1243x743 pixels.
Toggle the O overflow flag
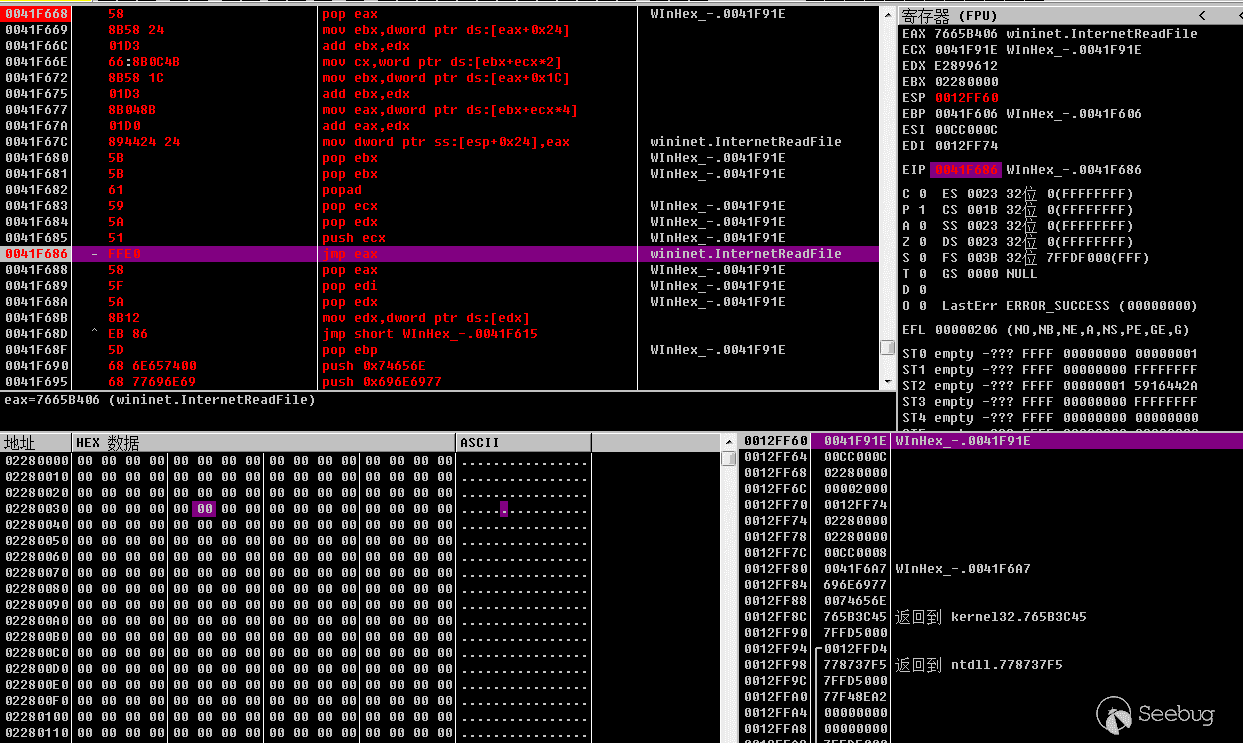click(913, 306)
